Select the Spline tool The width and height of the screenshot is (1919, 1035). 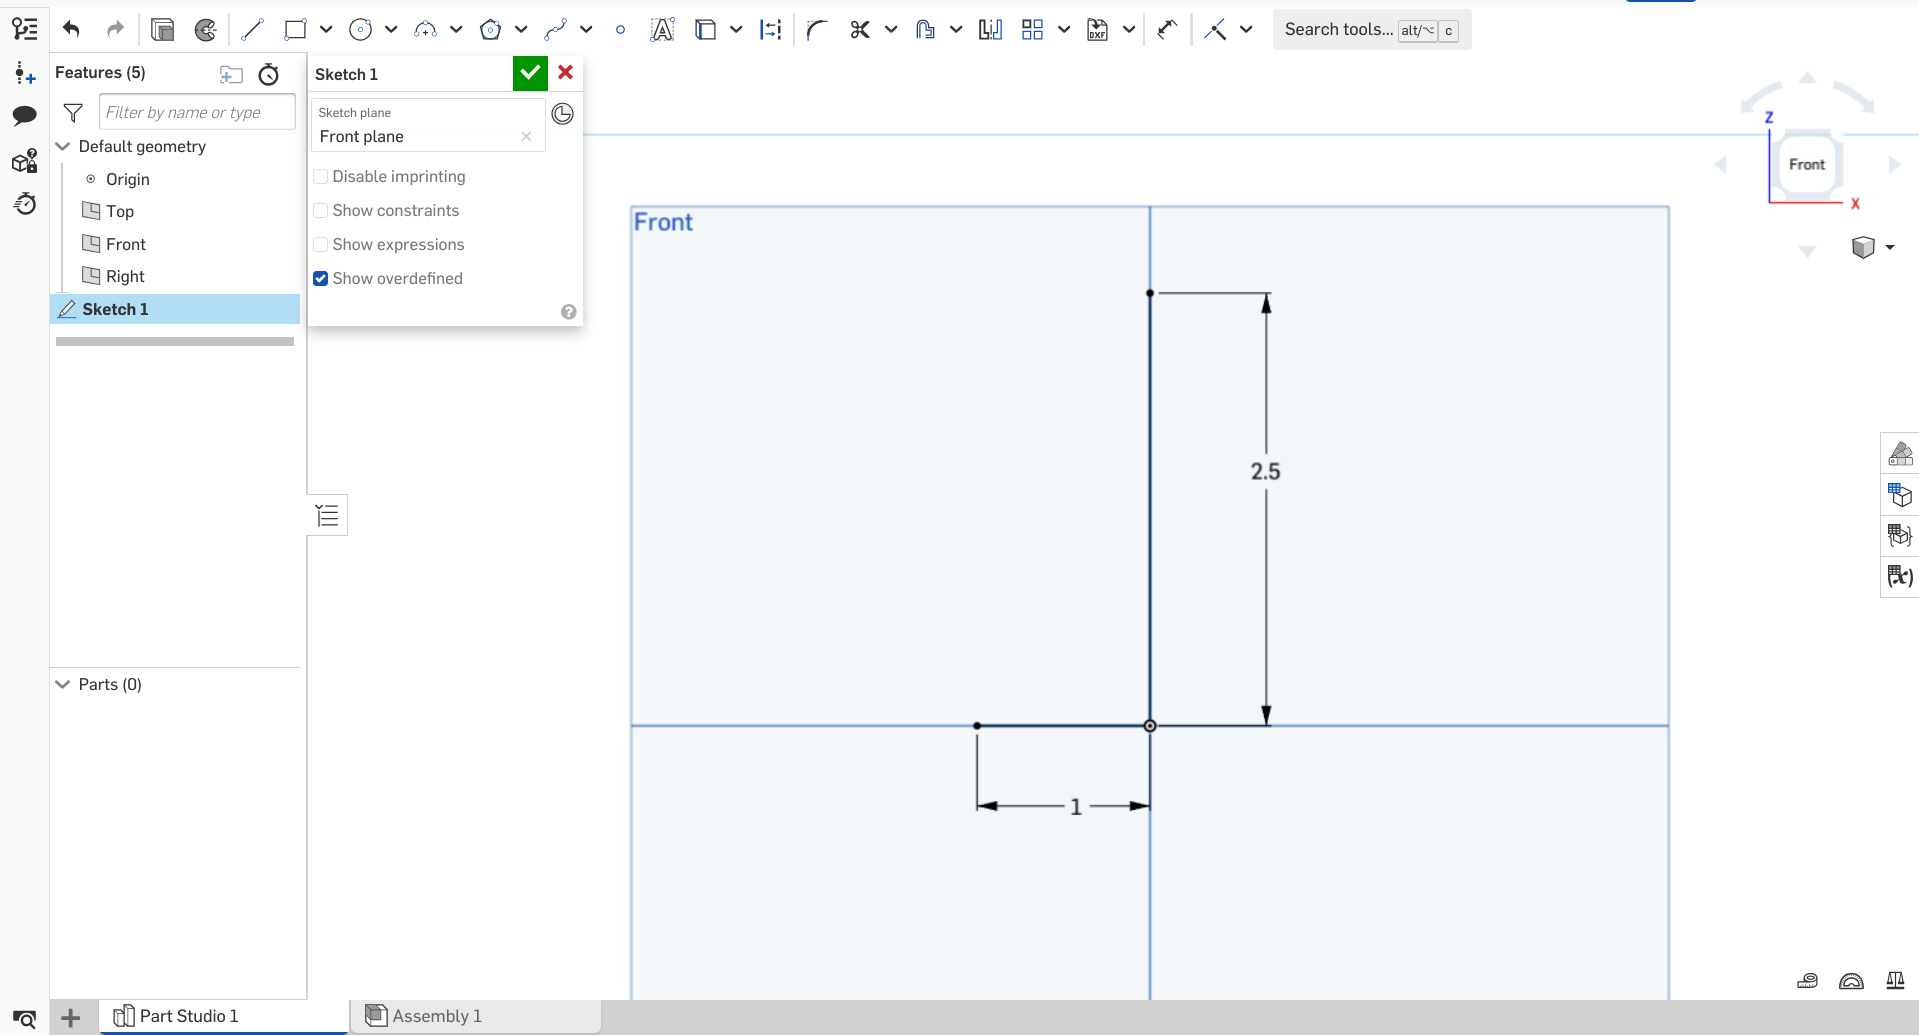click(556, 30)
